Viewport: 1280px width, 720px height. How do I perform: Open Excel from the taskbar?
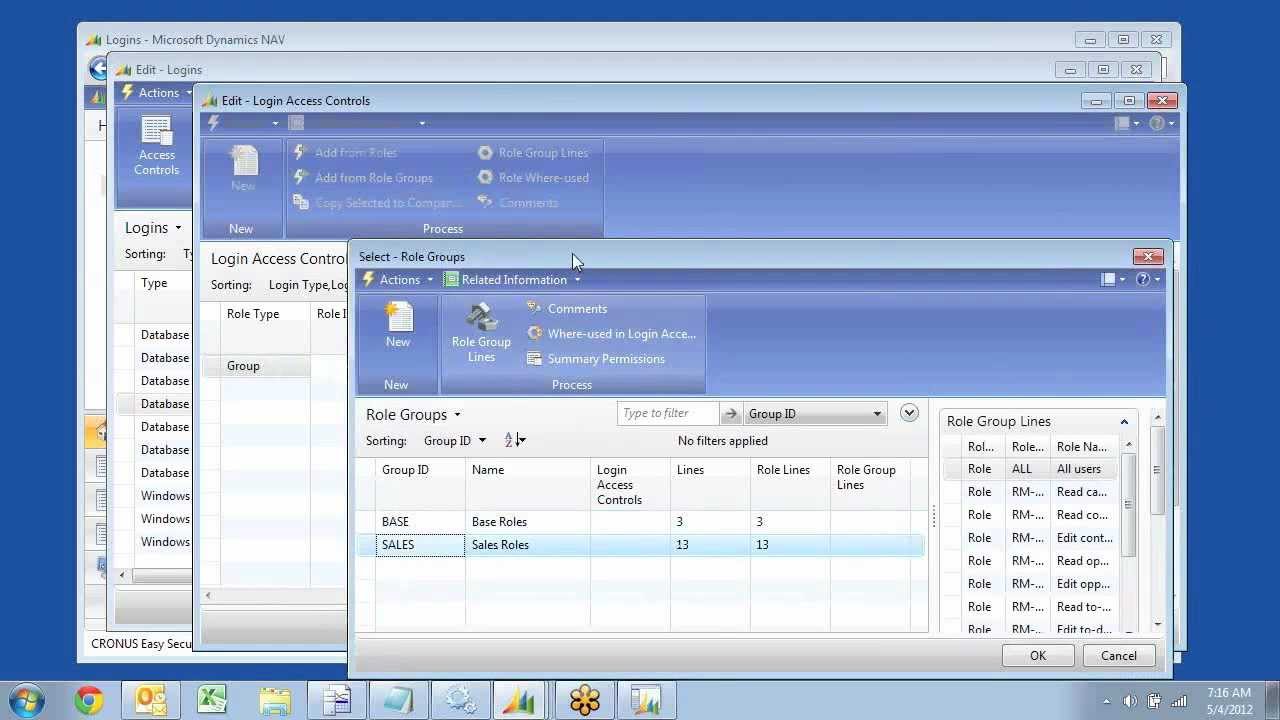[213, 700]
